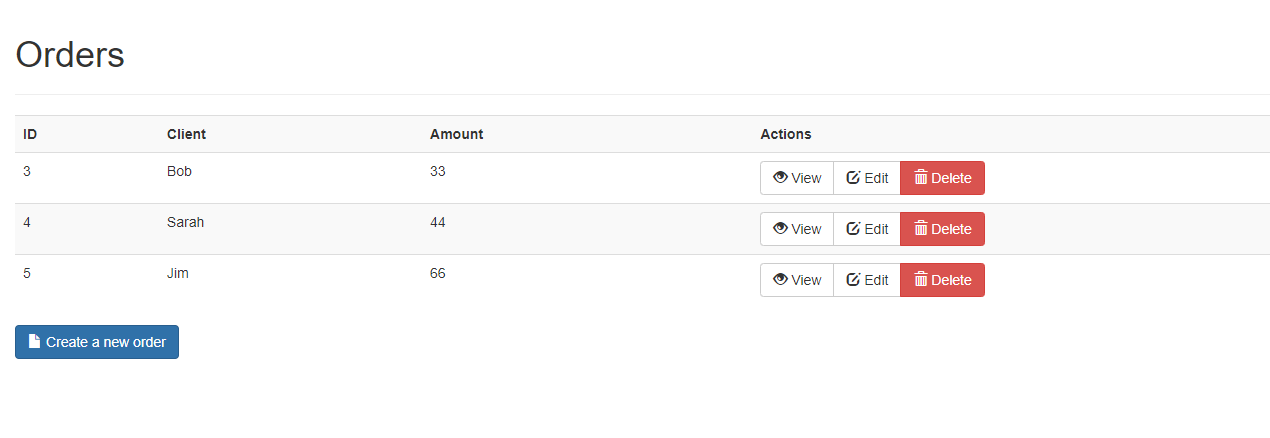Click the trash icon in Bob's row
Viewport: 1270px width, 438px height.
pyautogui.click(x=921, y=178)
